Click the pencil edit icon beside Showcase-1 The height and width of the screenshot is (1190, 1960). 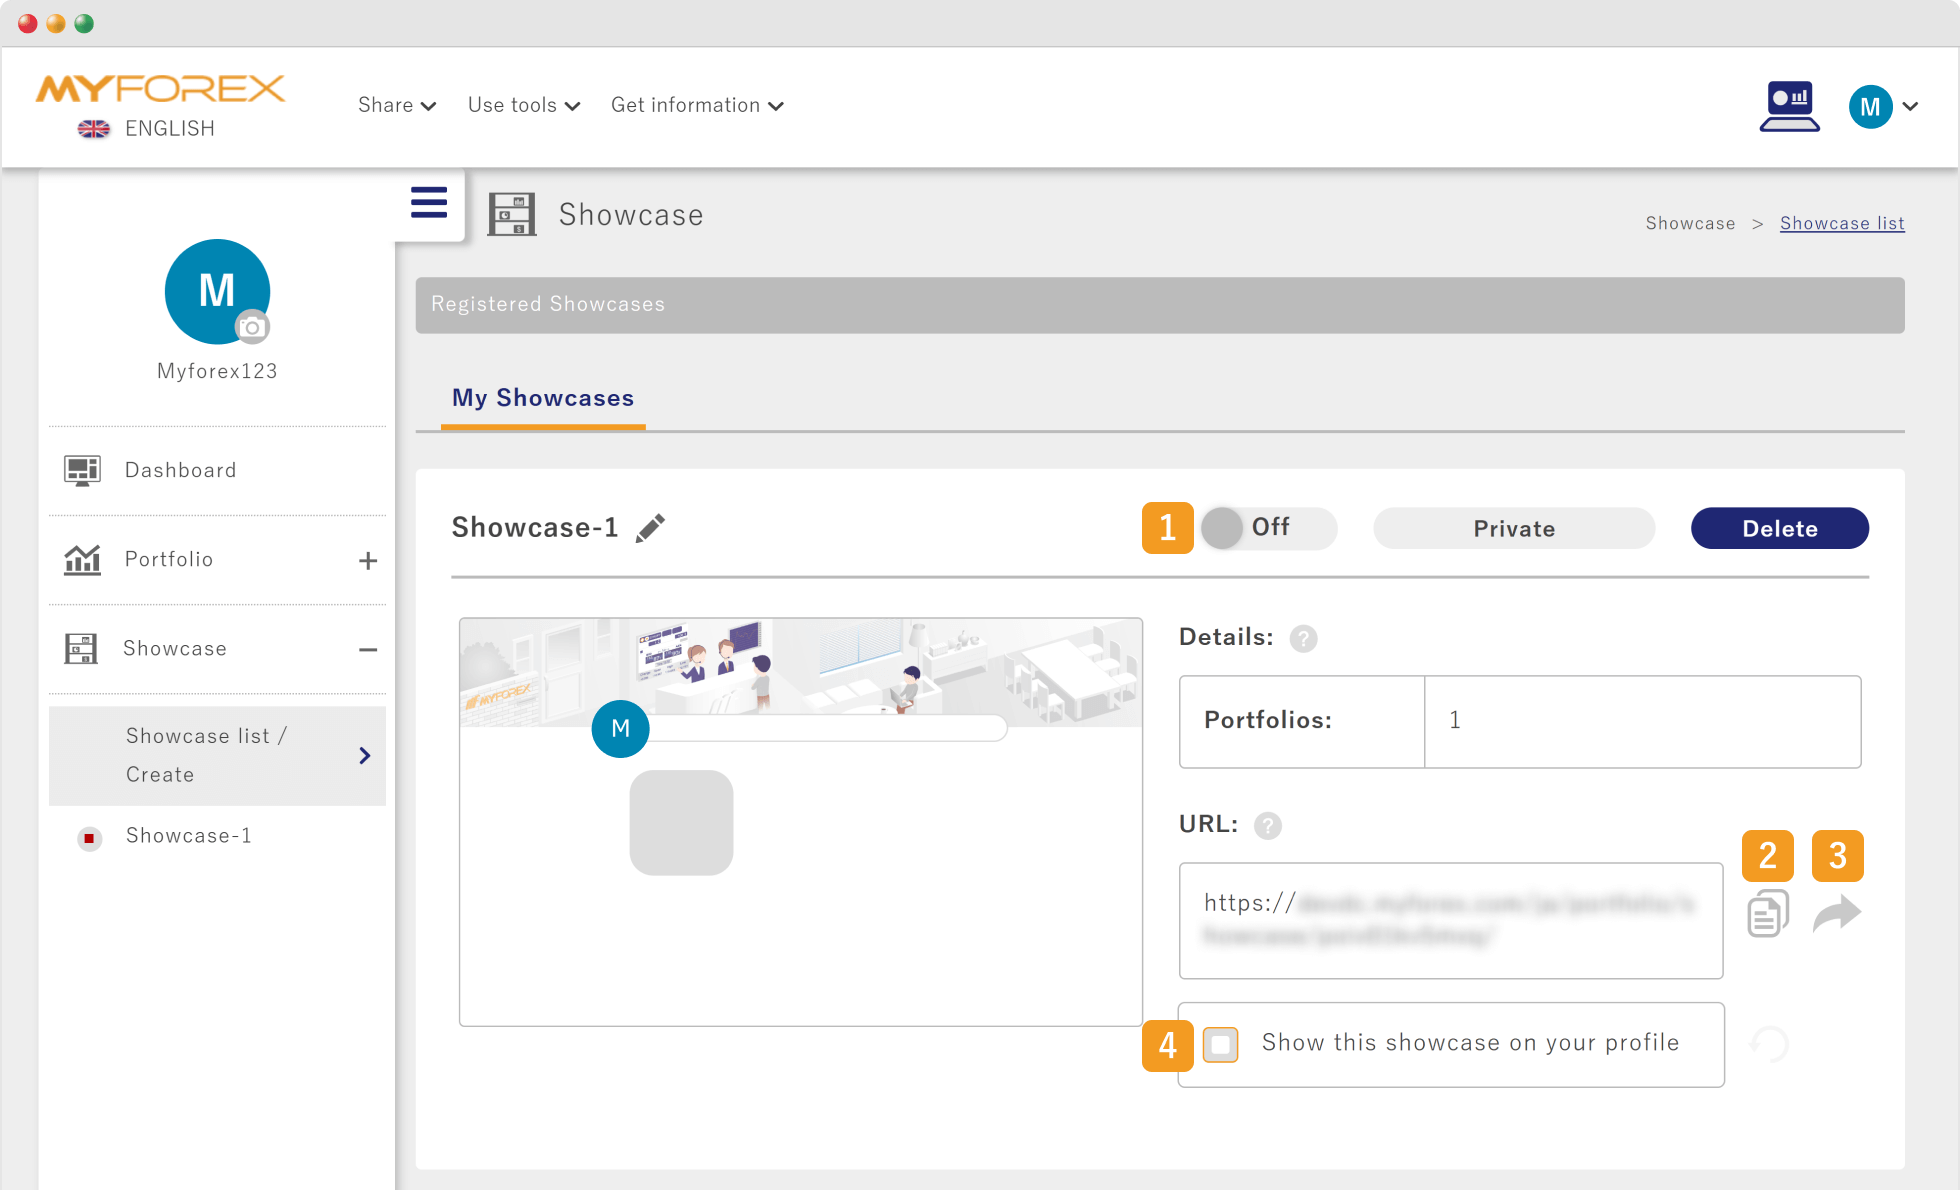tap(650, 528)
